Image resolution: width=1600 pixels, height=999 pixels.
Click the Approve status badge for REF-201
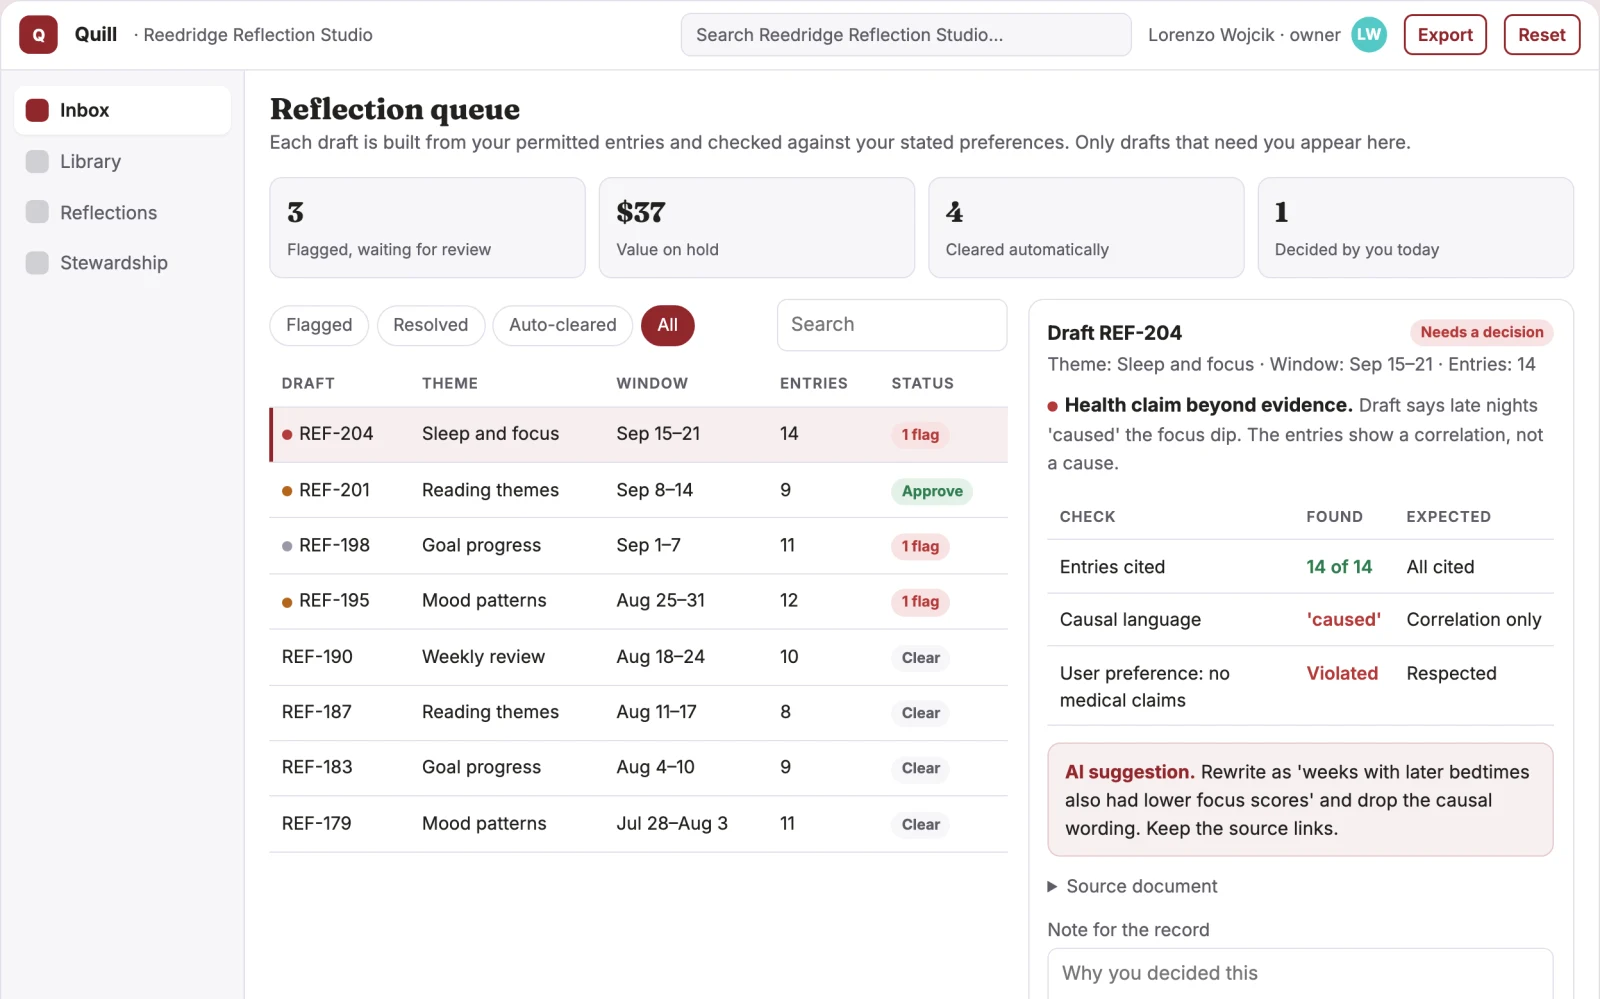click(x=932, y=491)
